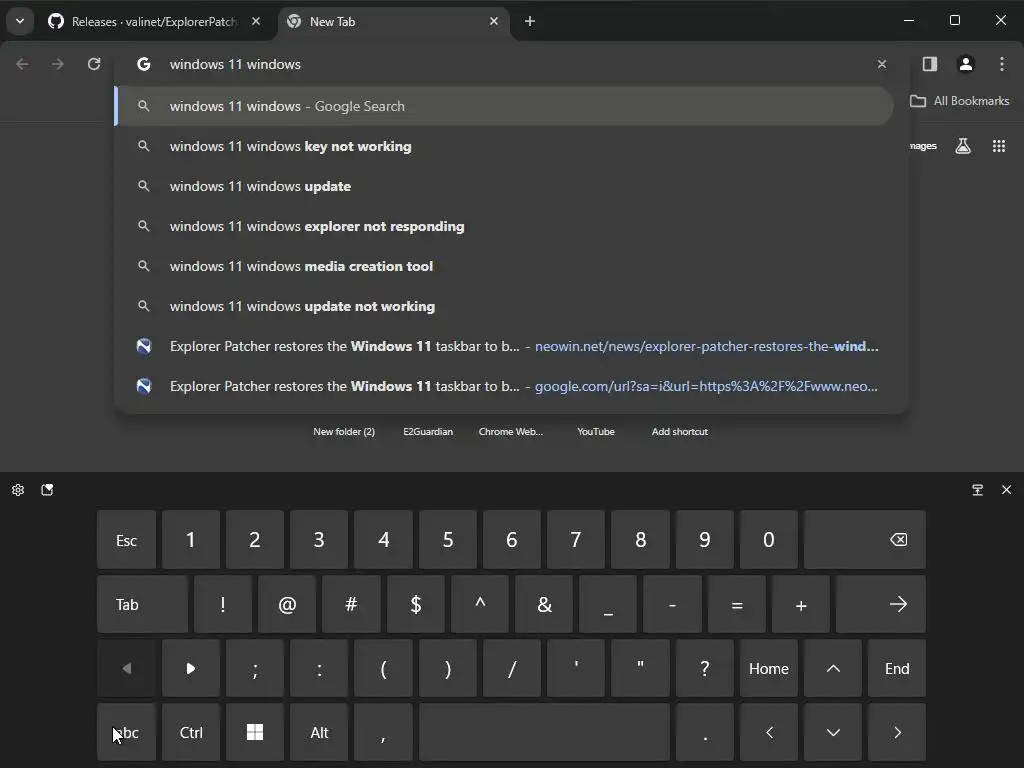Screen dimensions: 1024x768
Task: Show the next symbols page on keyboard
Action: coord(191,668)
